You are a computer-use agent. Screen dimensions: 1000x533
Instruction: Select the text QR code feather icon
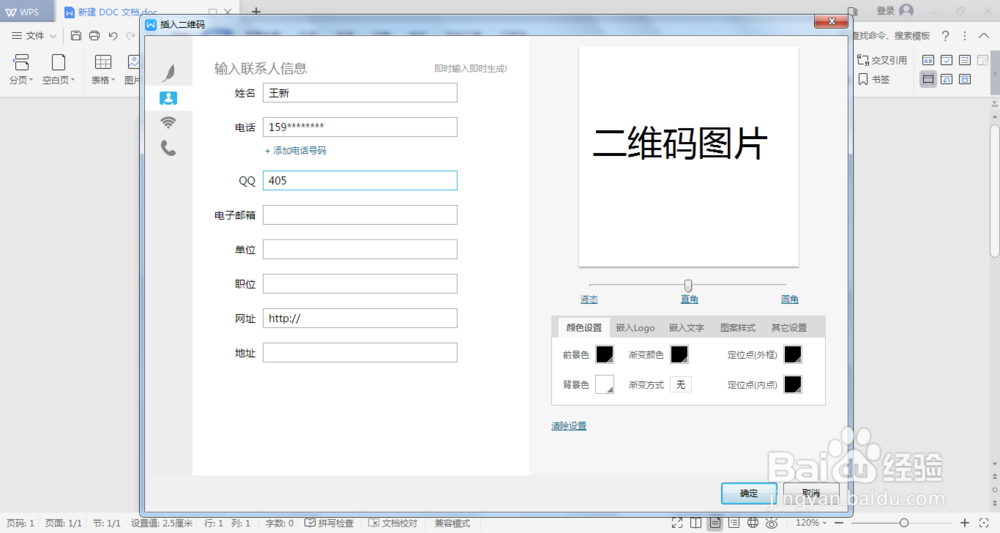[x=168, y=73]
